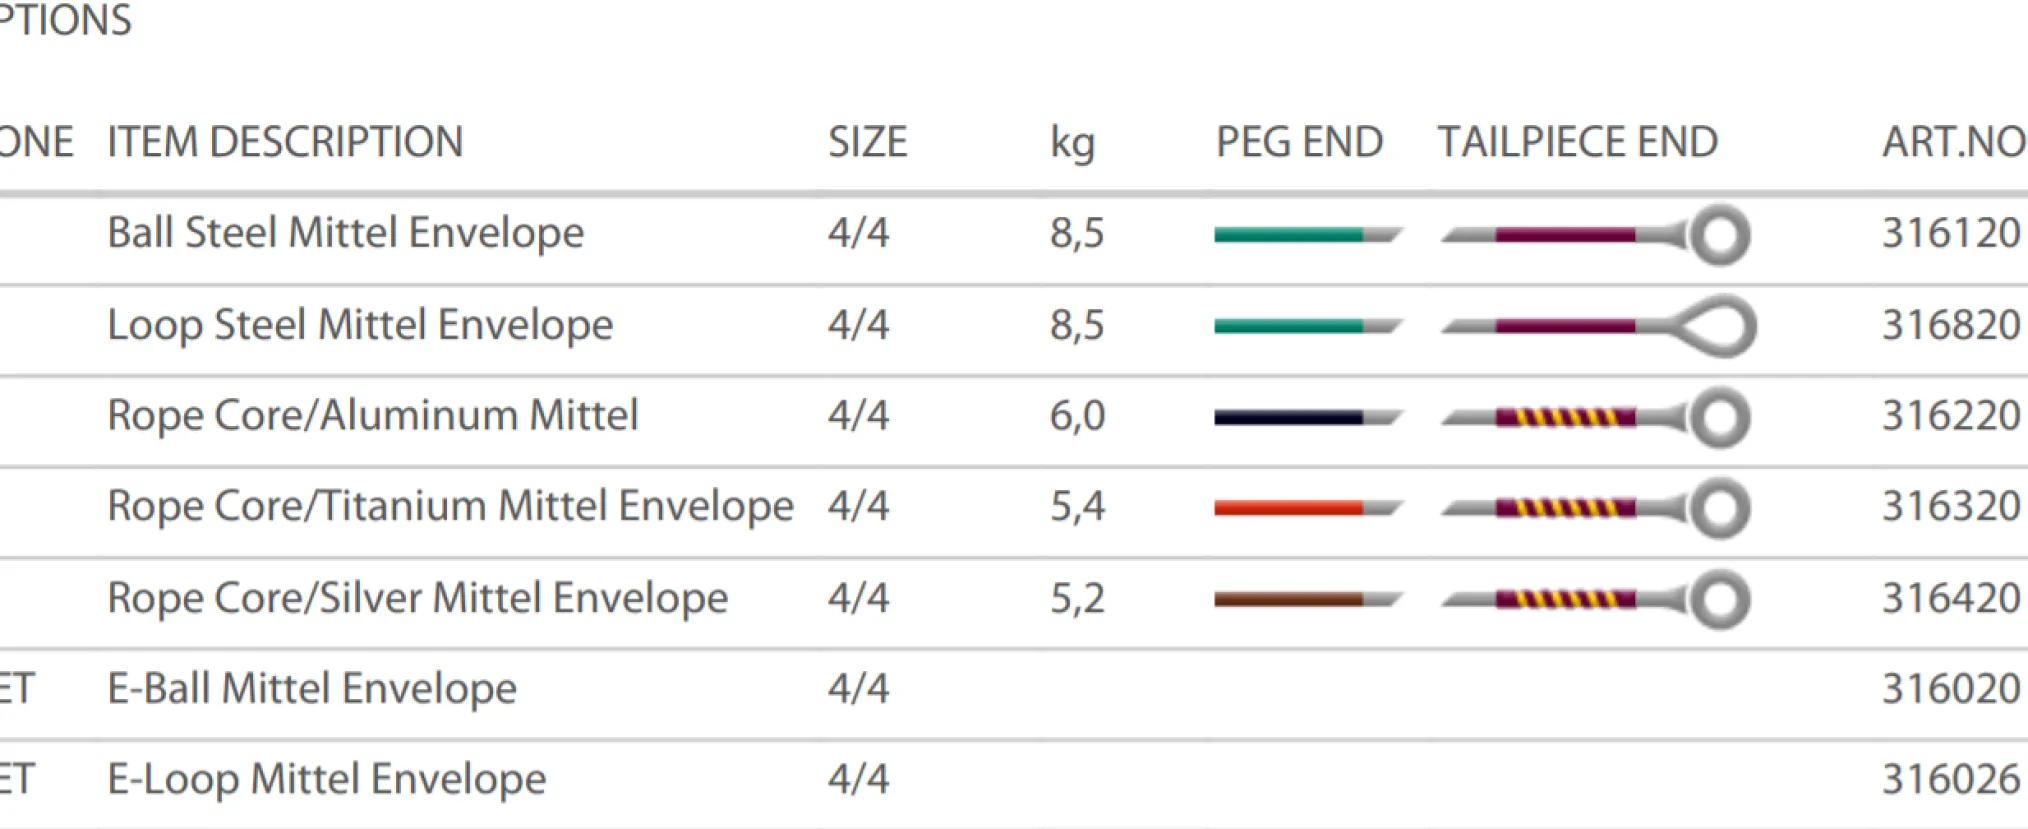Screen dimensions: 2028x829
Task: Click the E-Ball Mittel Envelope row text
Action: (x=312, y=688)
